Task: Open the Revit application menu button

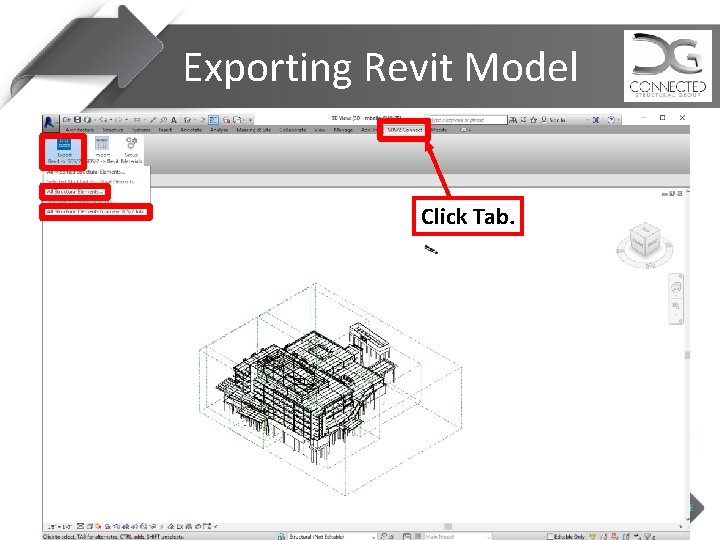Action: [49, 122]
